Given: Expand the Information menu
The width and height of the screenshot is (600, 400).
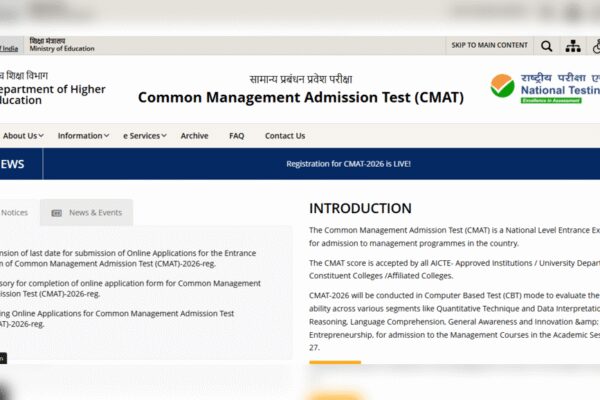Looking at the screenshot, I should (x=83, y=136).
